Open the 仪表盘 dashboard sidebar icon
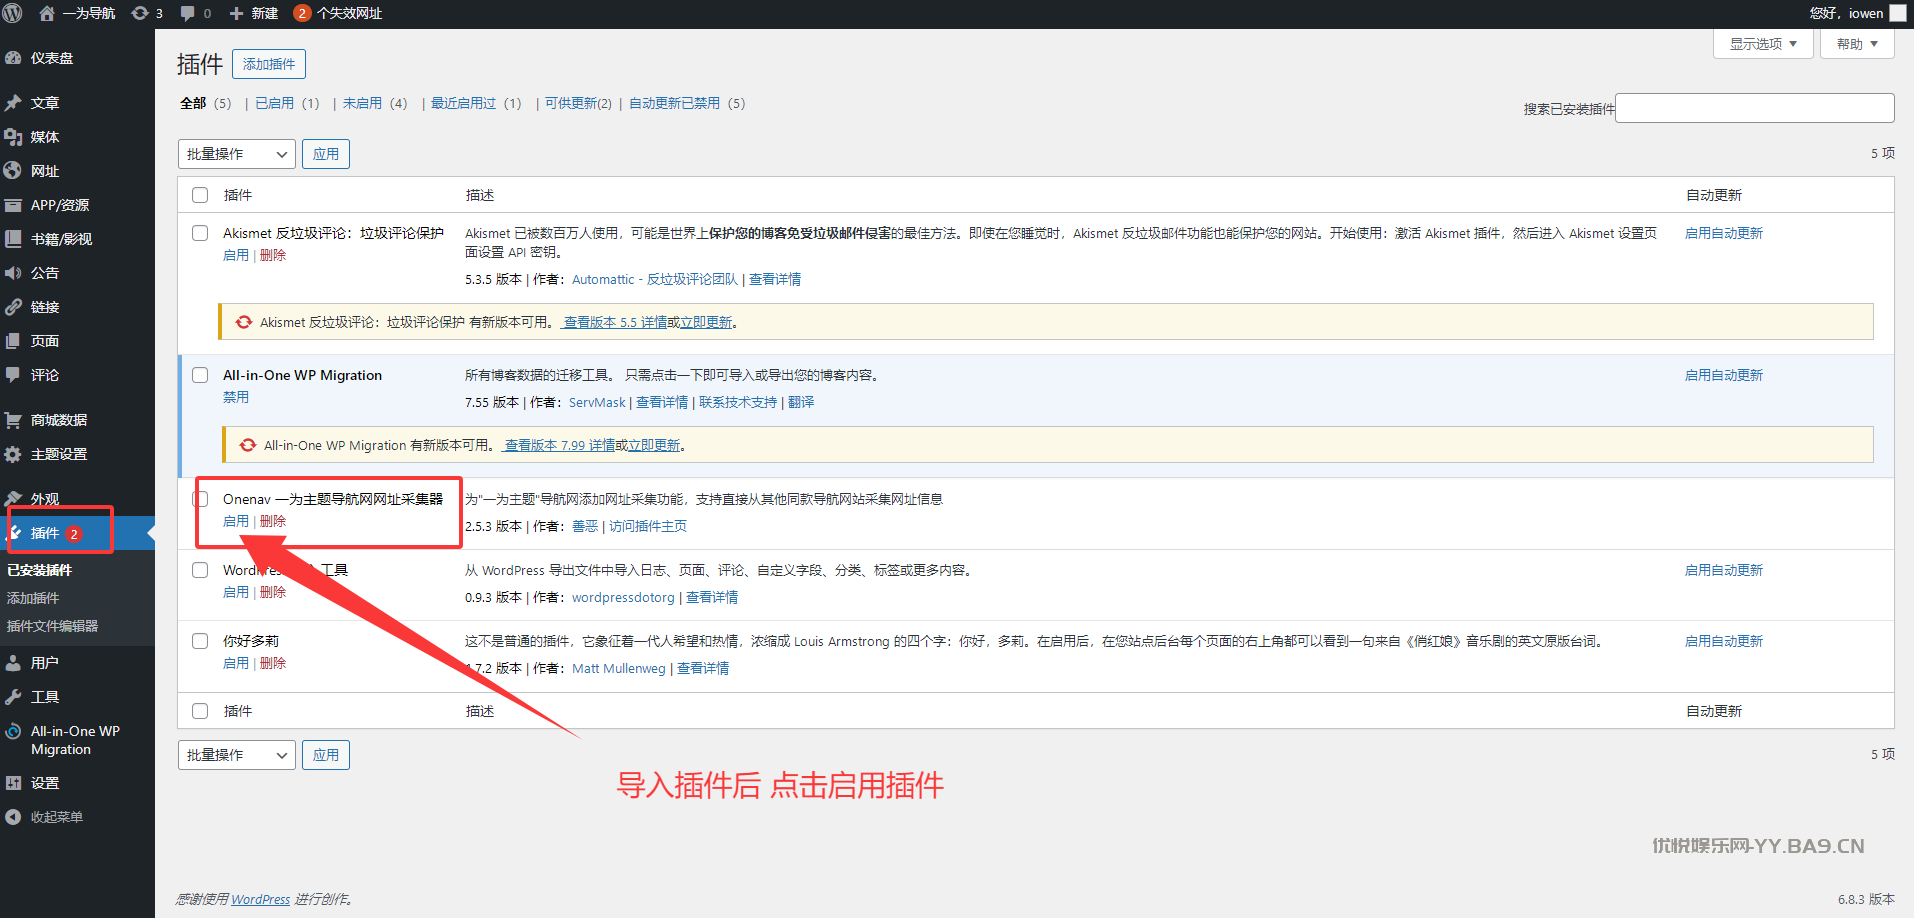The height and width of the screenshot is (918, 1914). pos(13,58)
